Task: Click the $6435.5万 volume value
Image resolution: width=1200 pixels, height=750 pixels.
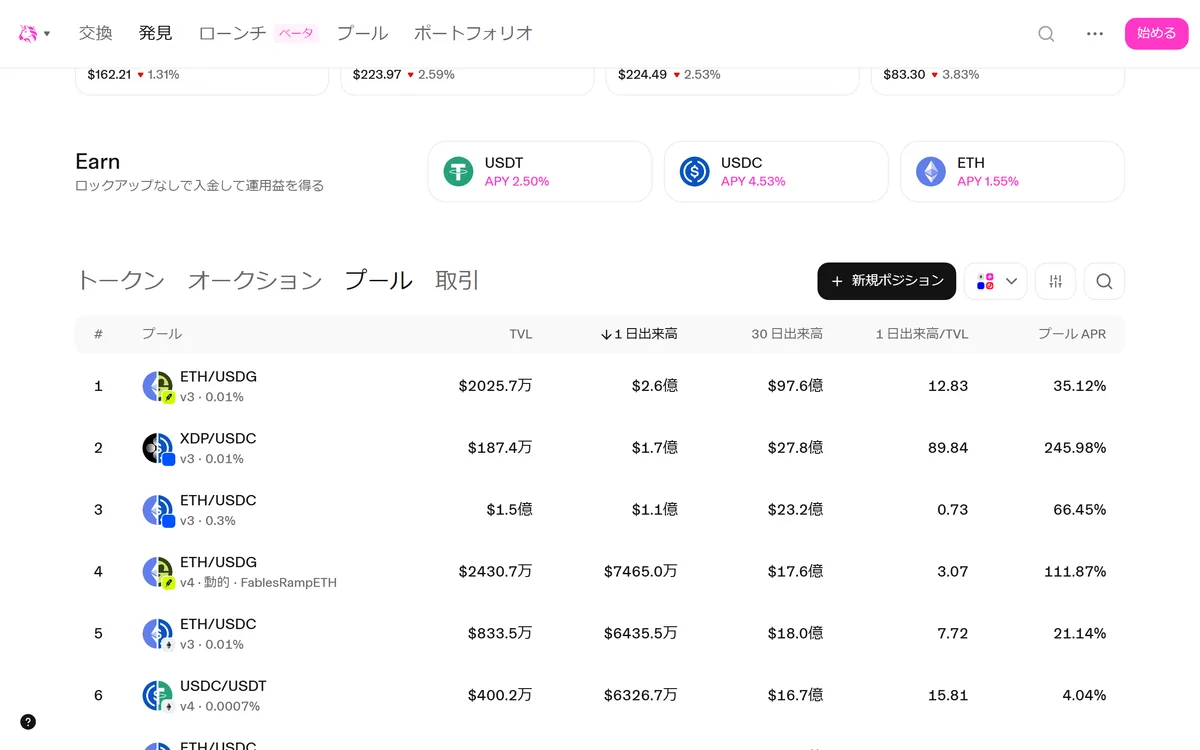Action: [x=640, y=634]
